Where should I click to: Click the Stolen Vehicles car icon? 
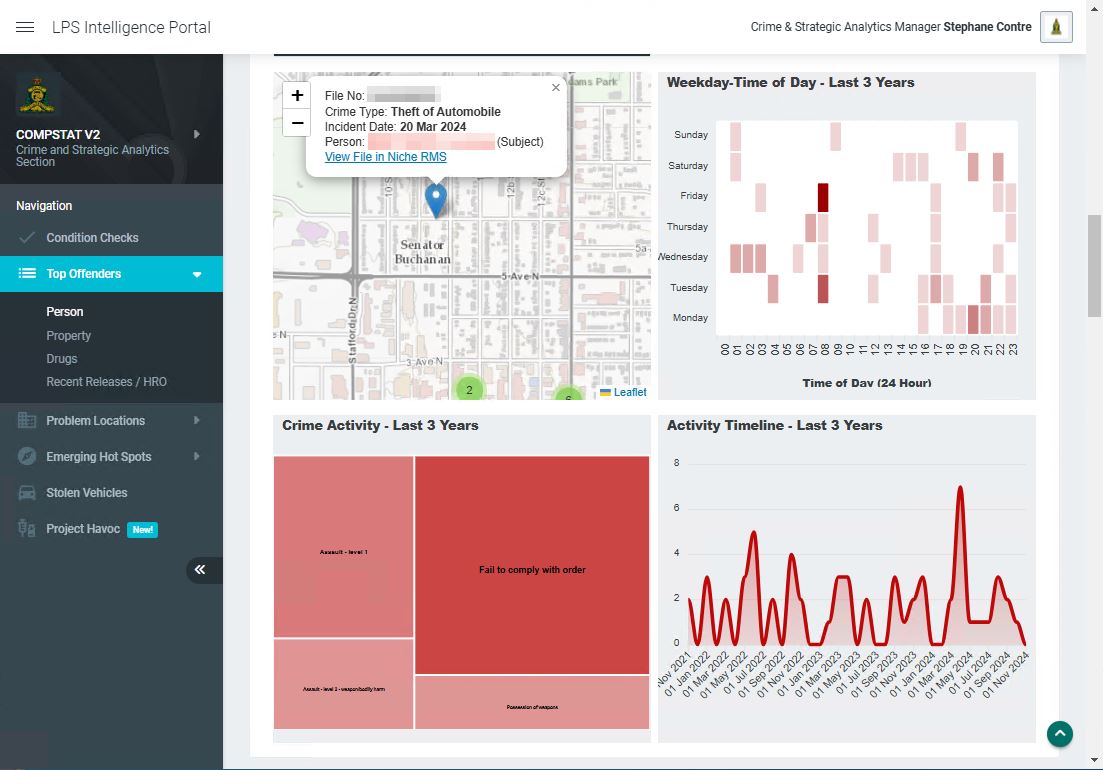[x=27, y=493]
